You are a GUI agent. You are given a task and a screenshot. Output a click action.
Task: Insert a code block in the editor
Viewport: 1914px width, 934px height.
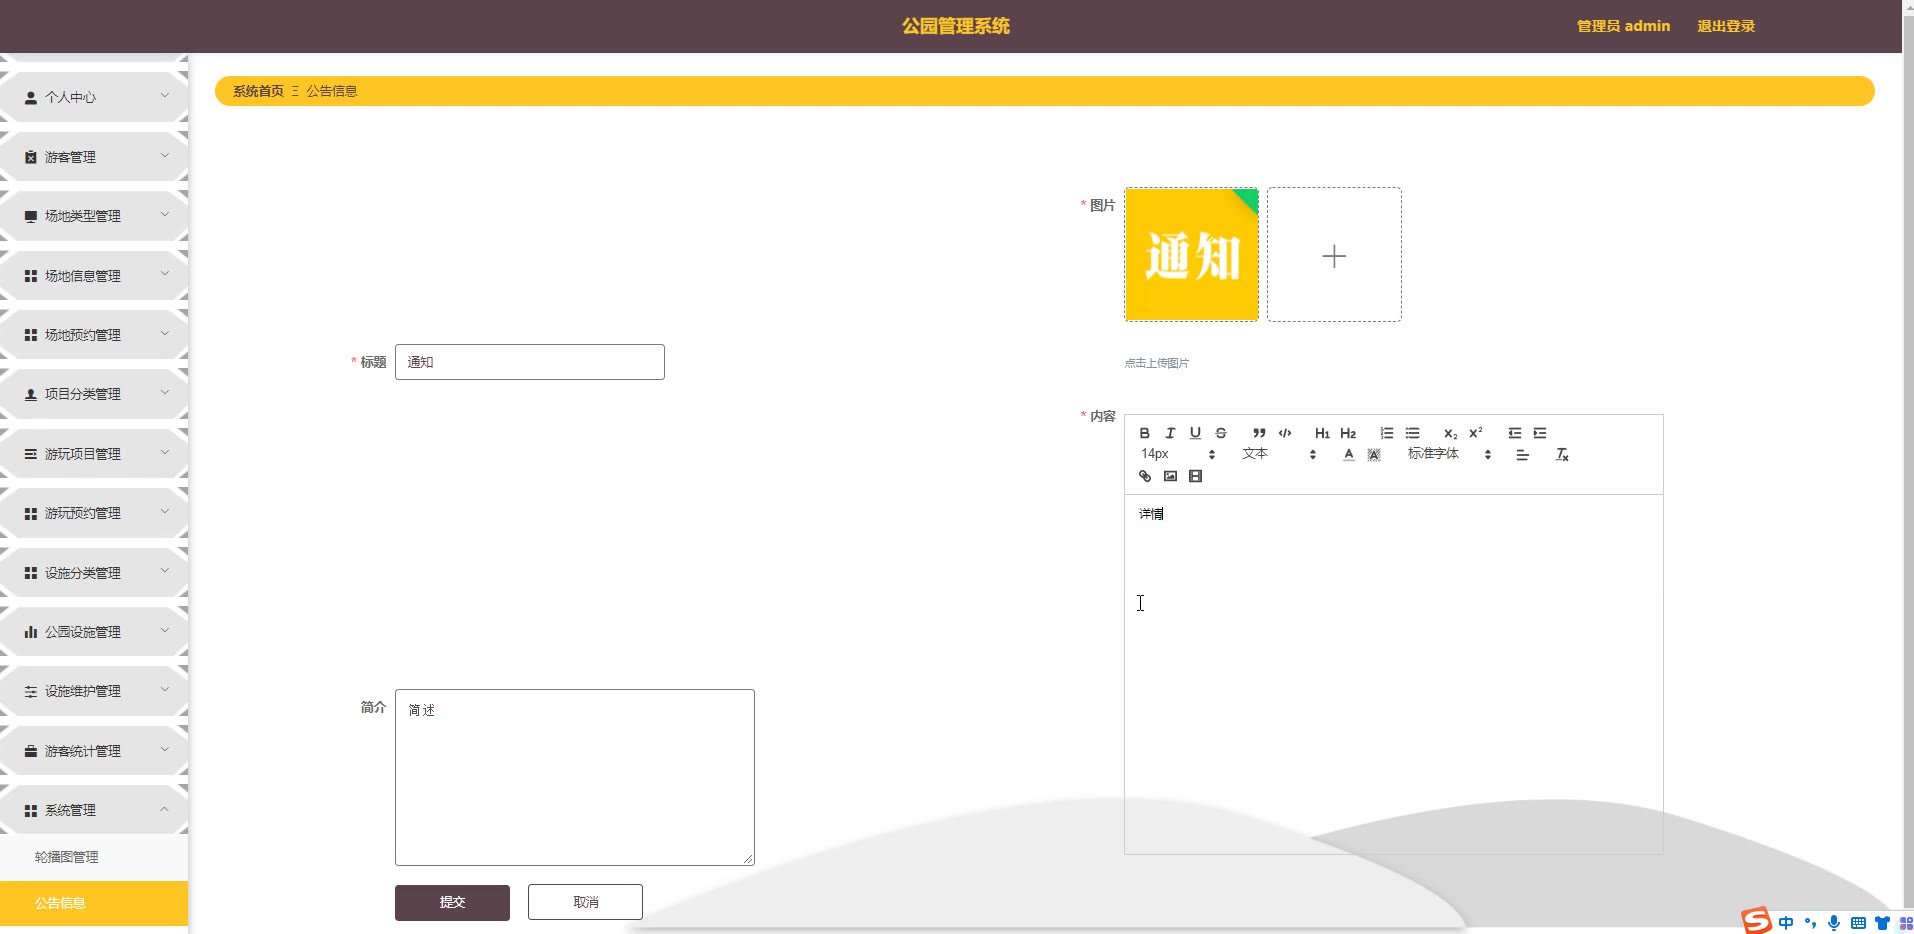pos(1285,433)
